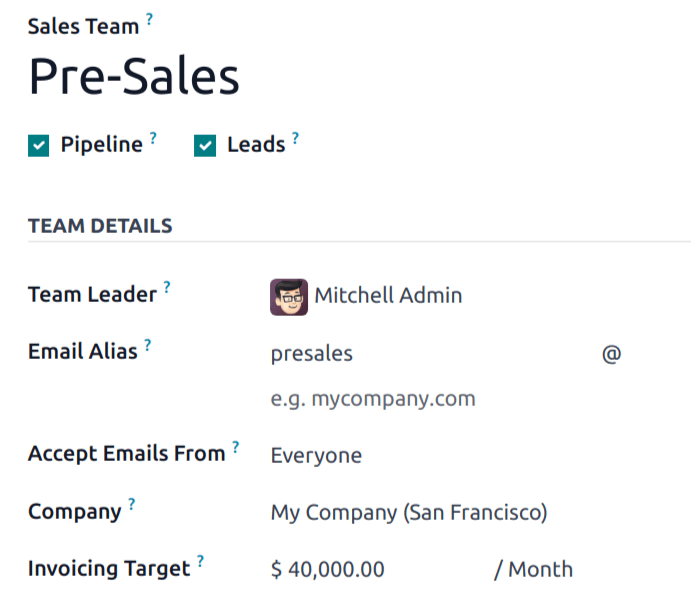
Task: Click the Pipeline checkbox label
Action: click(x=101, y=145)
